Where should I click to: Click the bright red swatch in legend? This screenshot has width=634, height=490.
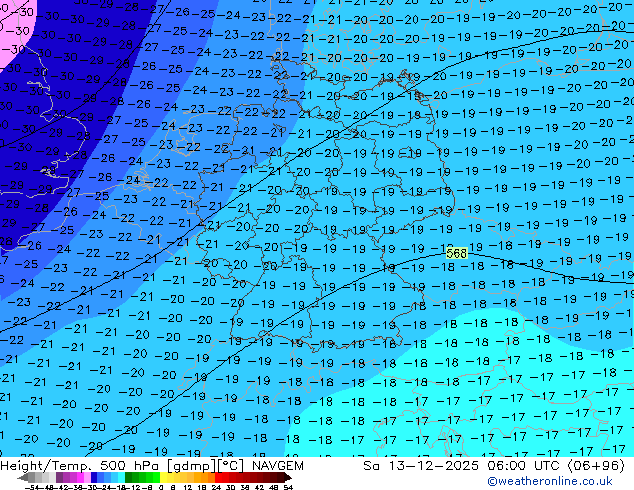pyautogui.click(x=218, y=478)
